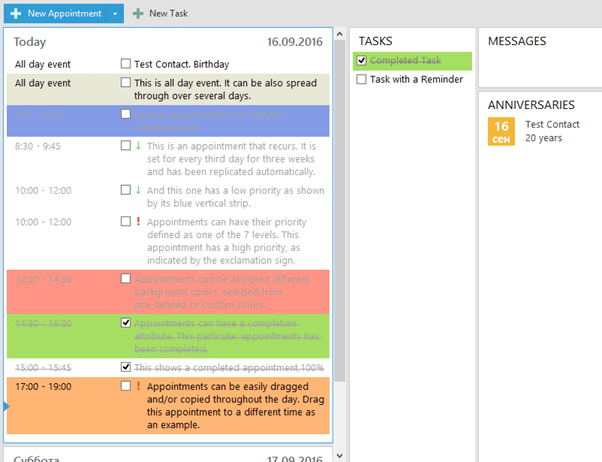This screenshot has width=602, height=462.
Task: Tick checkbox of low priority 10:00 appointment
Action: click(x=126, y=190)
